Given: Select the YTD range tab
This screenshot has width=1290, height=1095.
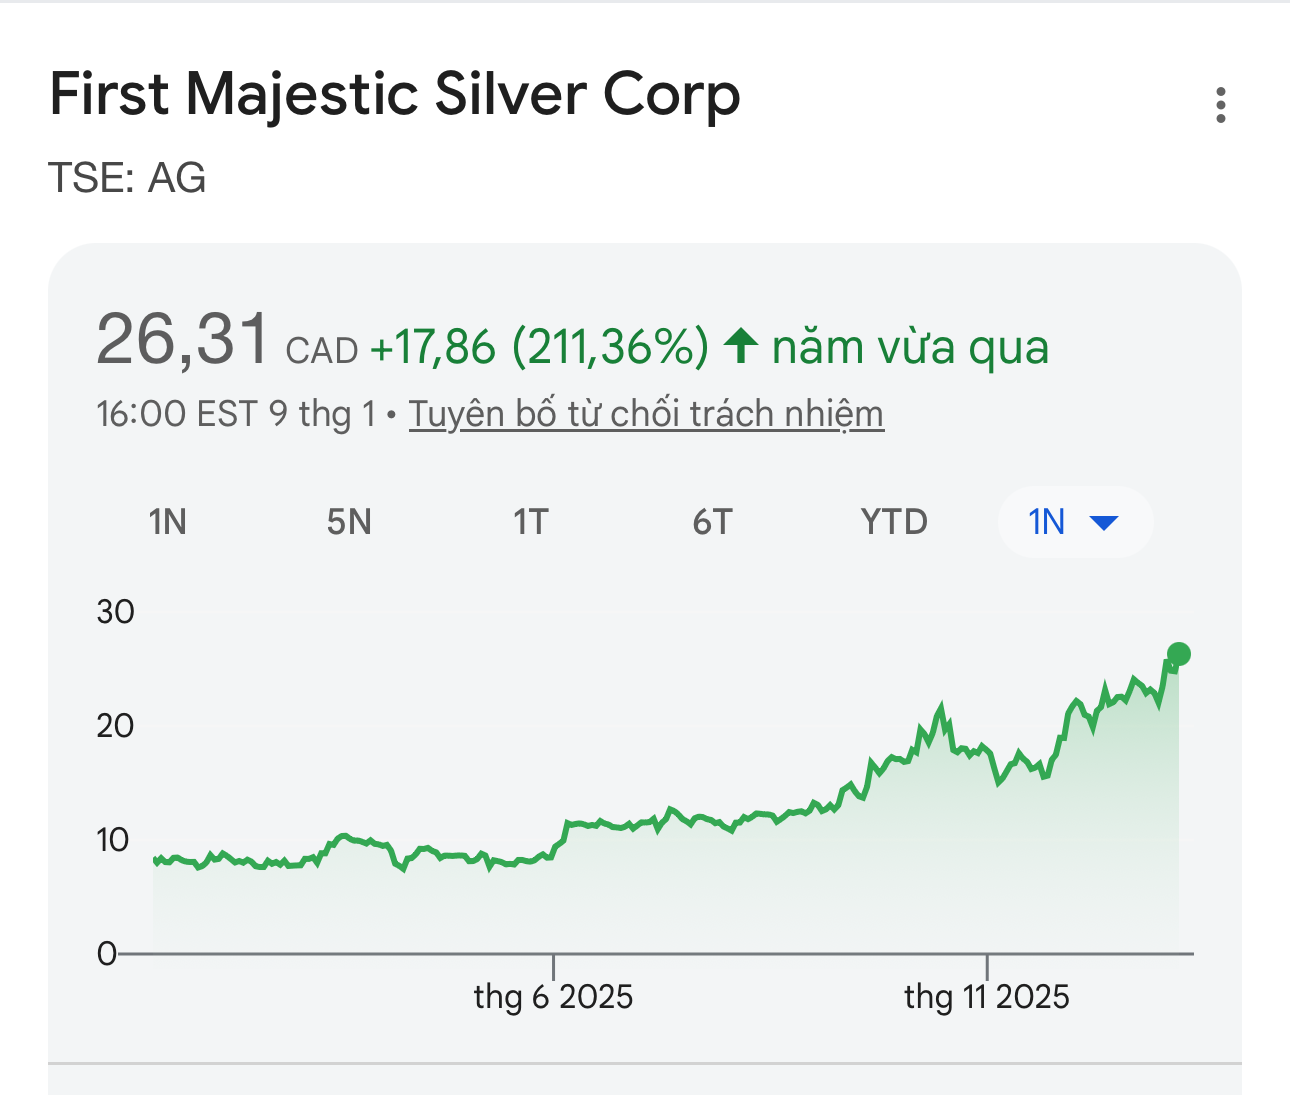Looking at the screenshot, I should tap(894, 522).
